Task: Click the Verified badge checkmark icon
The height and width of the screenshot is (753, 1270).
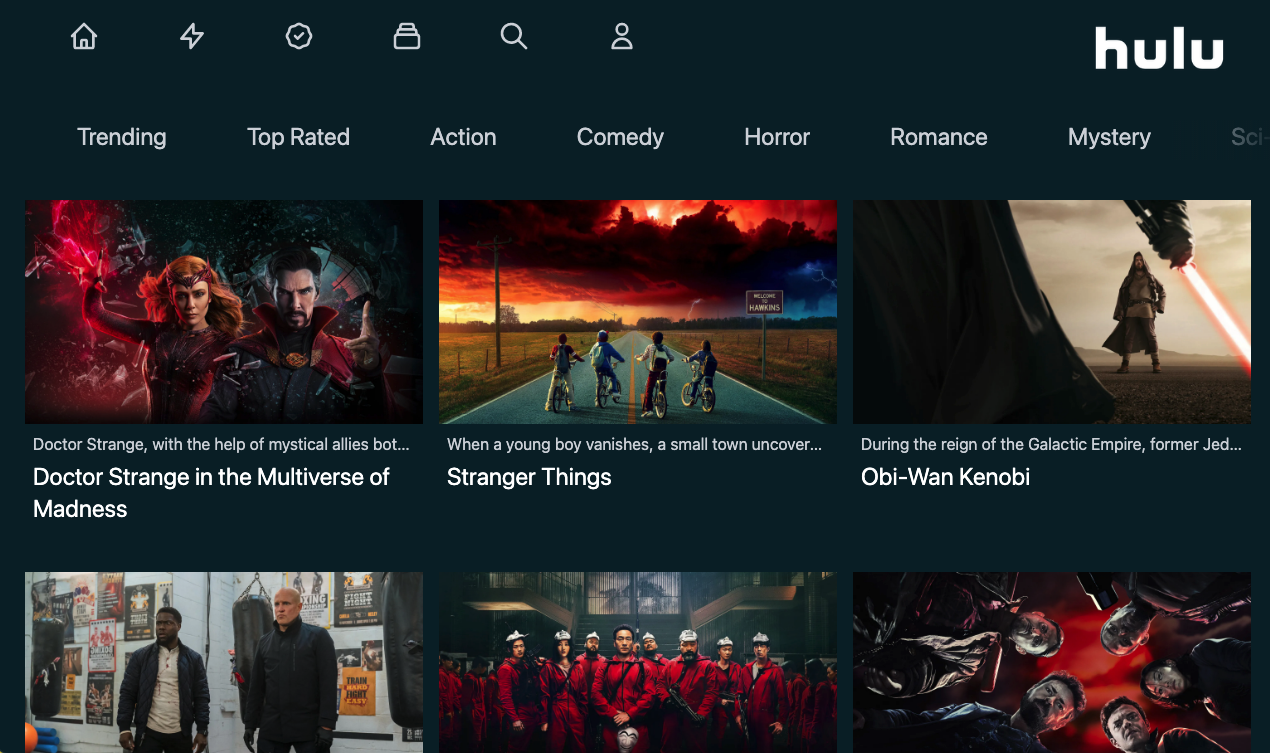Action: coord(299,37)
